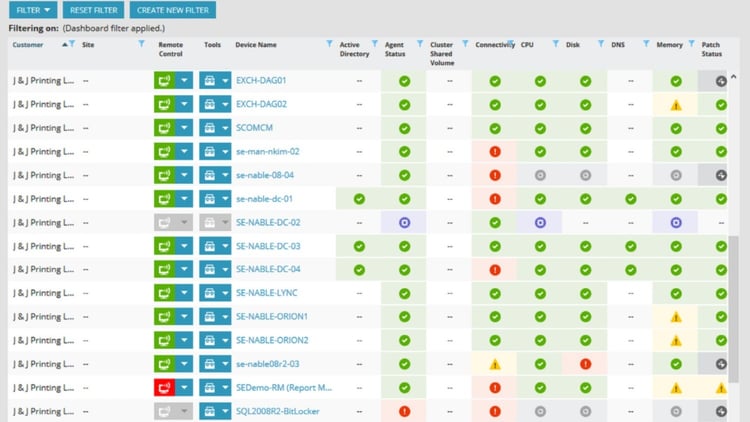Open the FILTER dropdown menu
Screen dimensions: 750x422
[x=33, y=10]
